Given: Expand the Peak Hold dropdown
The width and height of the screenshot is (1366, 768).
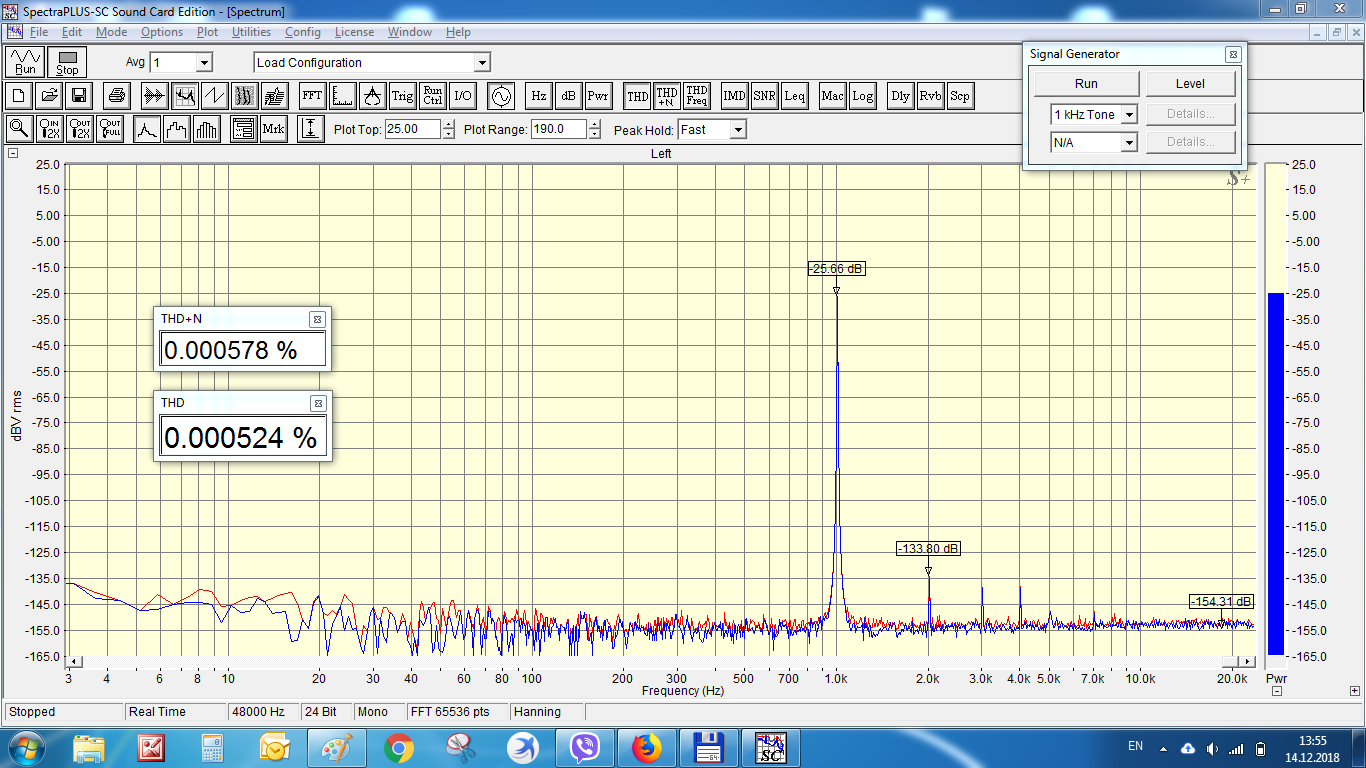Looking at the screenshot, I should tap(737, 130).
